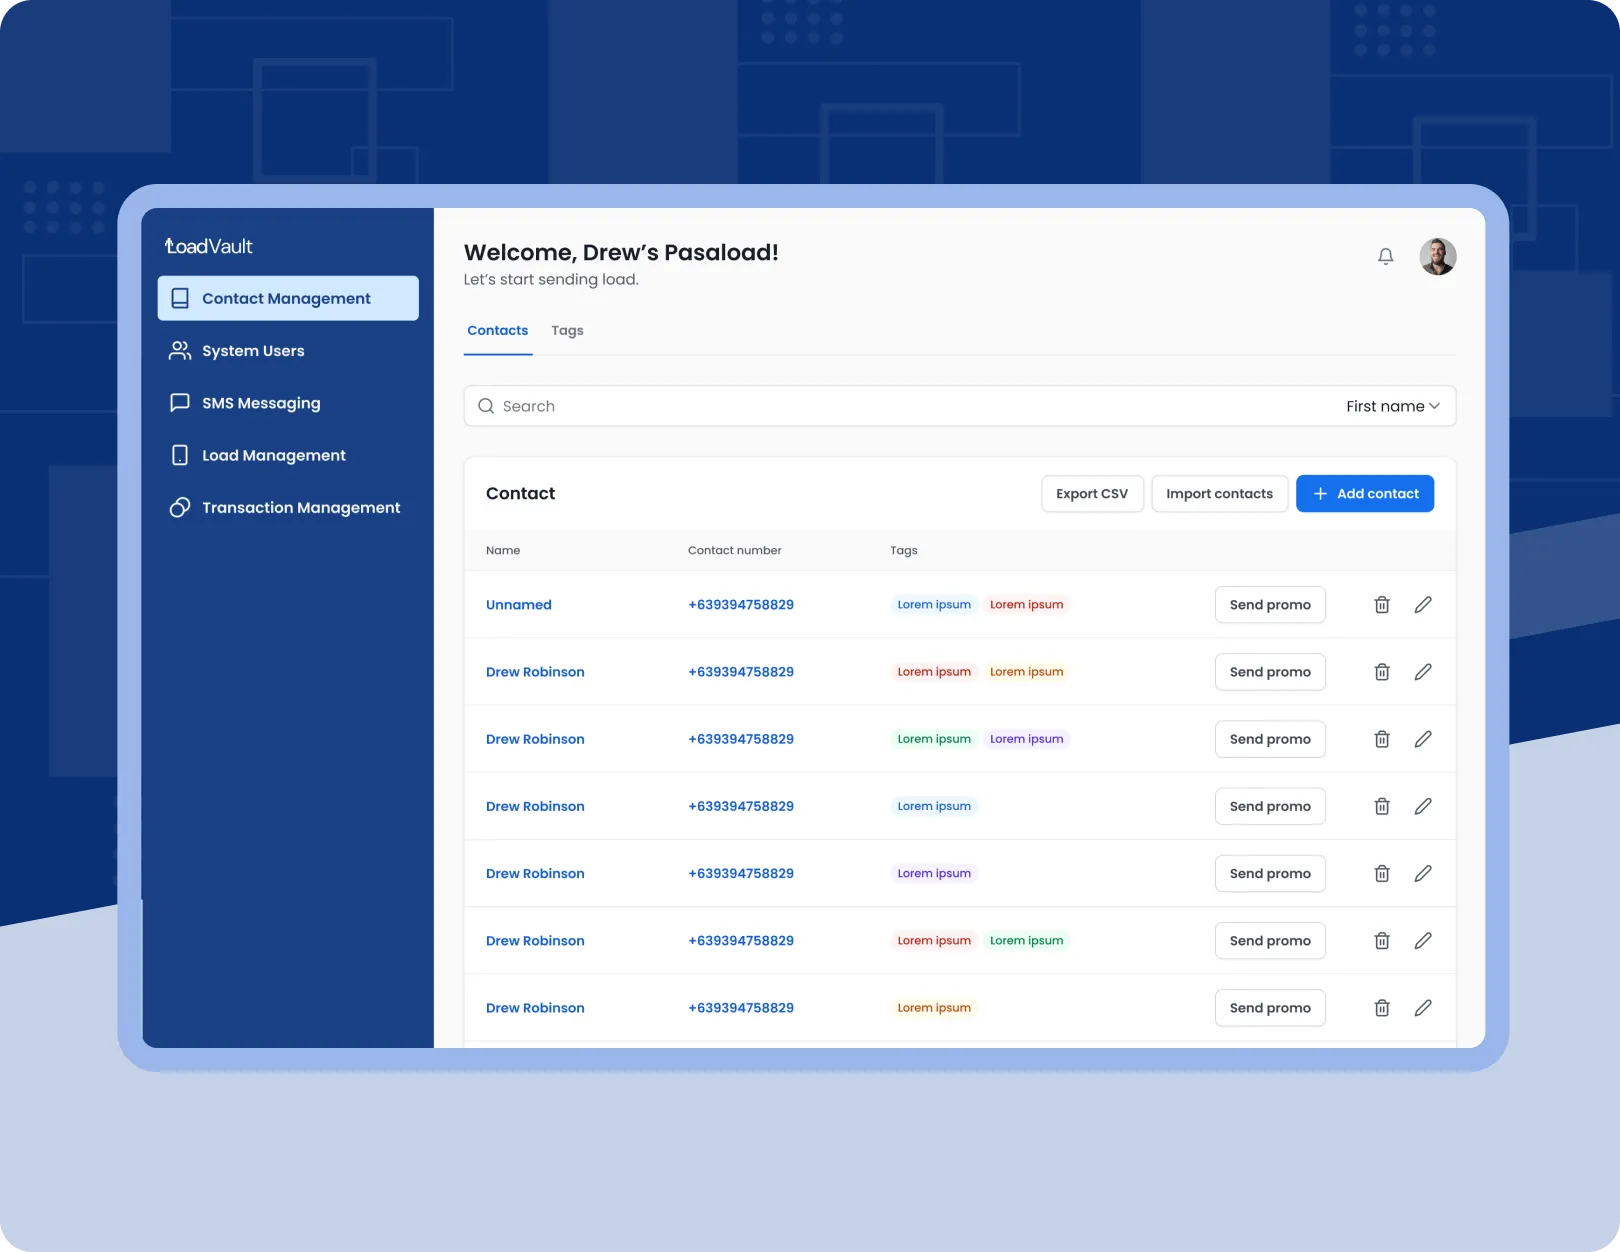Click the notification bell icon
Viewport: 1620px width, 1252px height.
(x=1385, y=257)
